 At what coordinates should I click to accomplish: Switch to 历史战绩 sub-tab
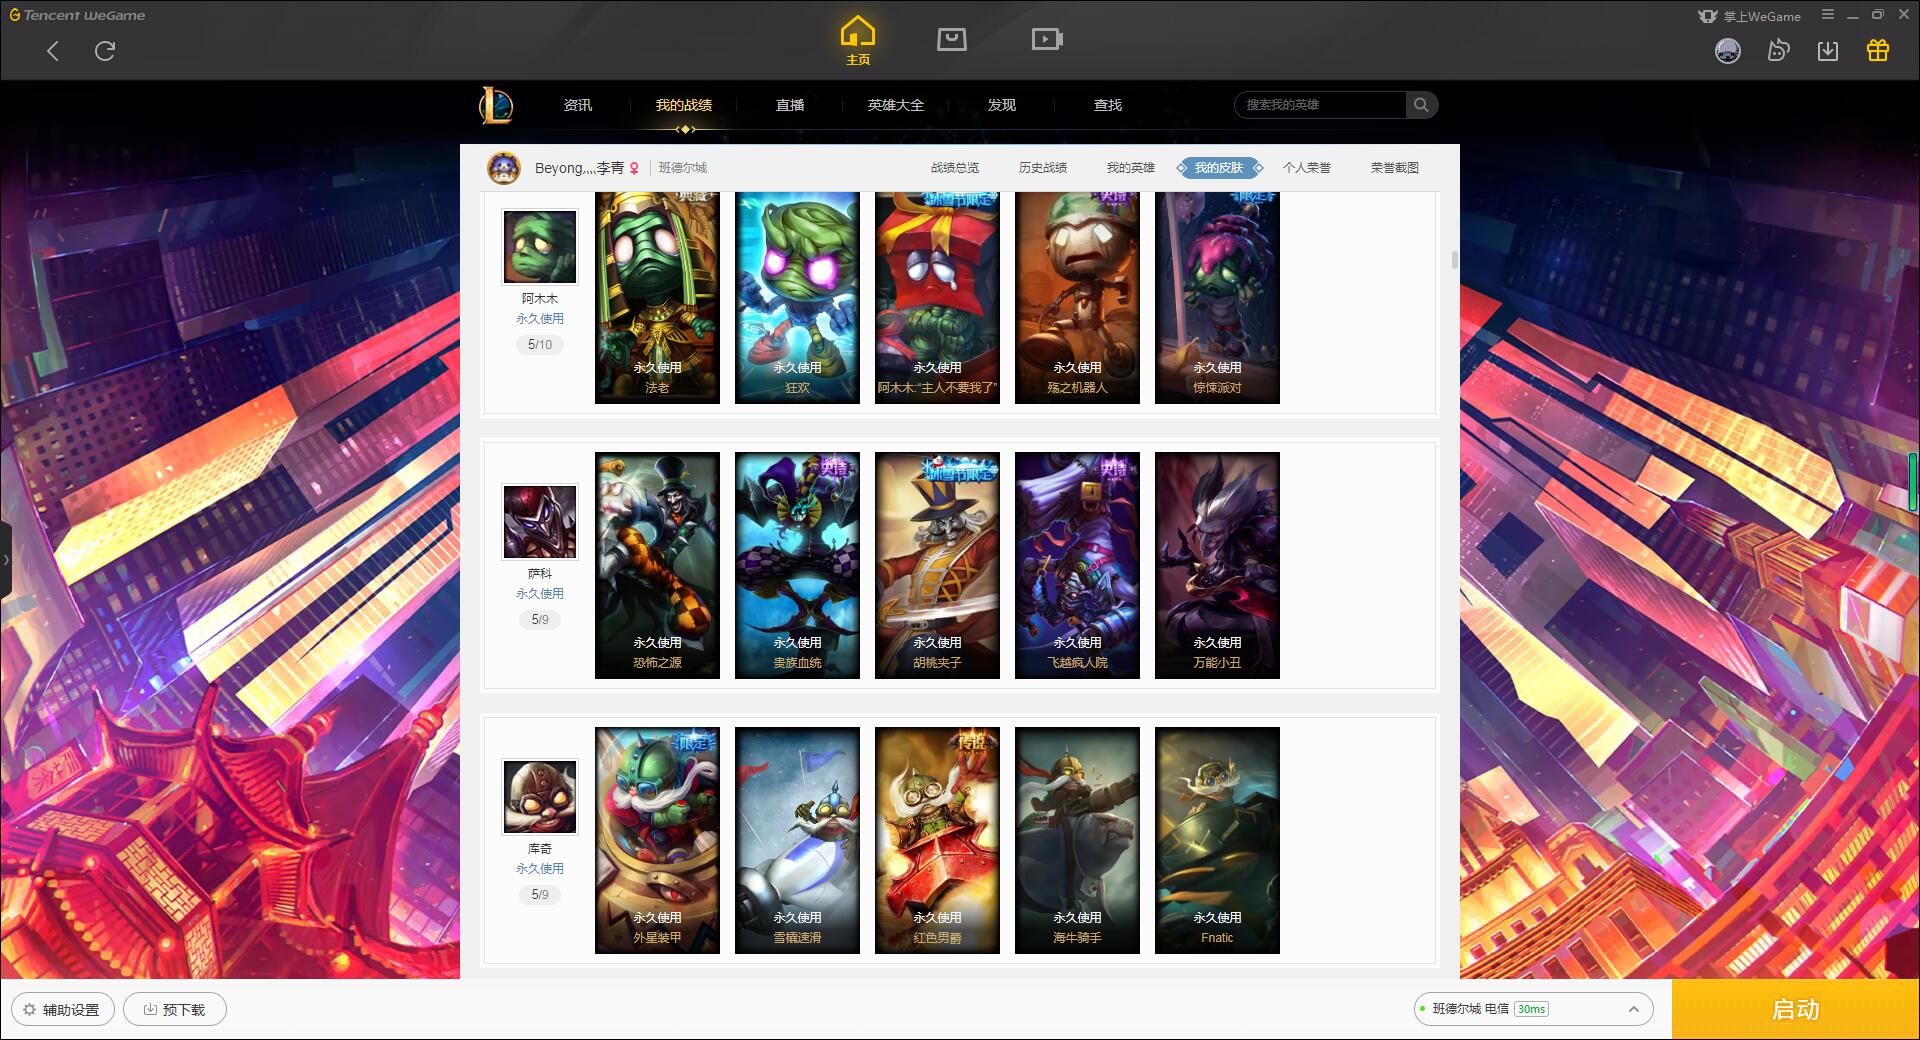click(x=1043, y=168)
